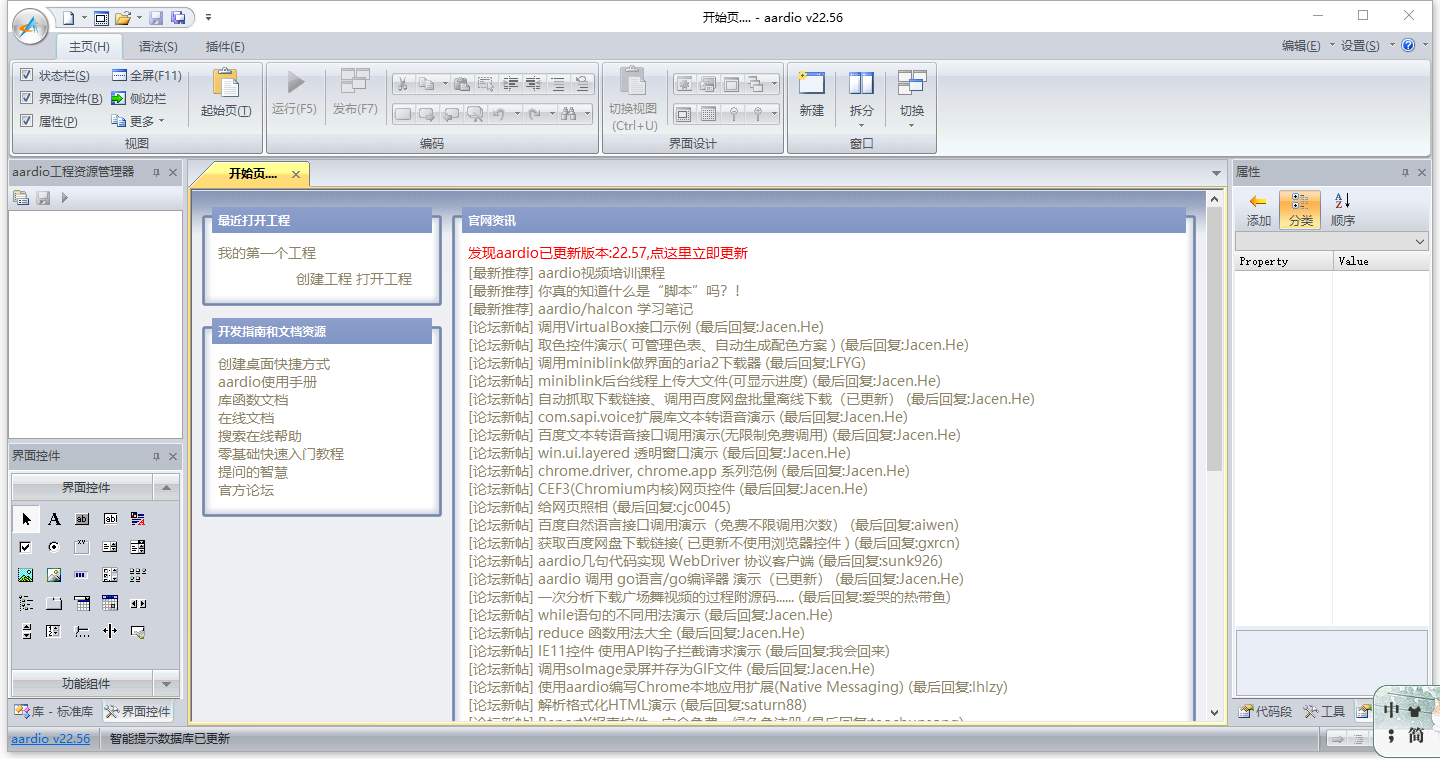Open the quick access customize dropdown arrow
The width and height of the screenshot is (1440, 759).
(208, 17)
